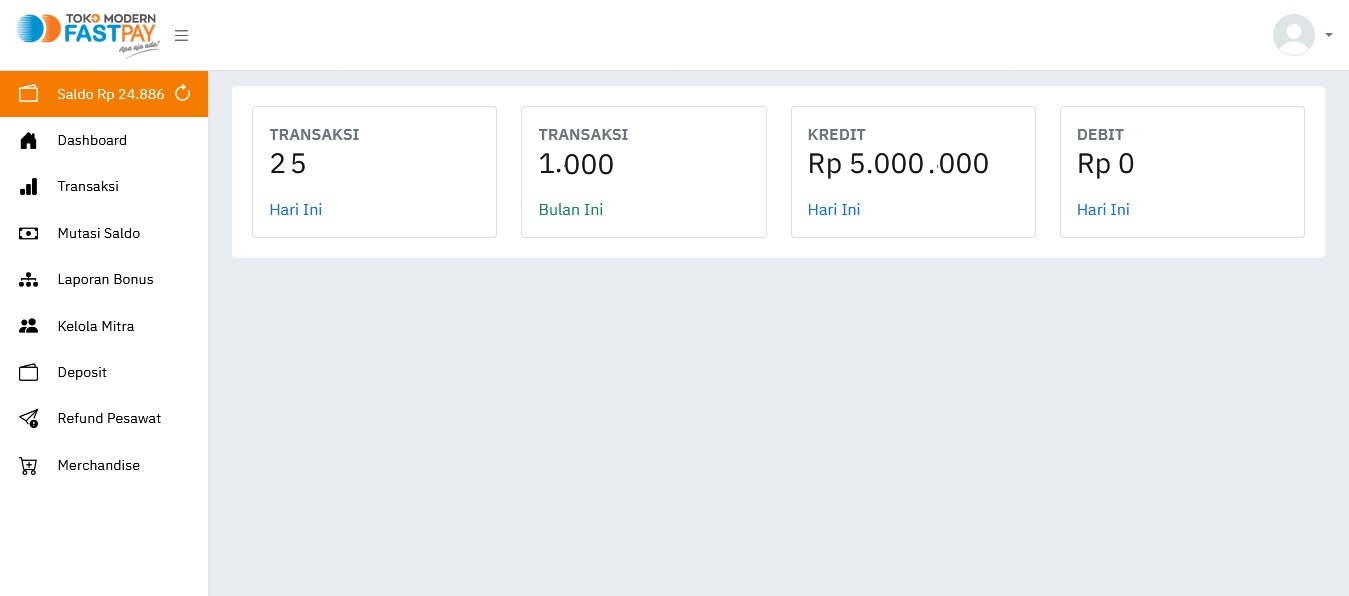Image resolution: width=1349 pixels, height=596 pixels.
Task: Refresh the Saldo balance using the reload icon
Action: (x=182, y=93)
